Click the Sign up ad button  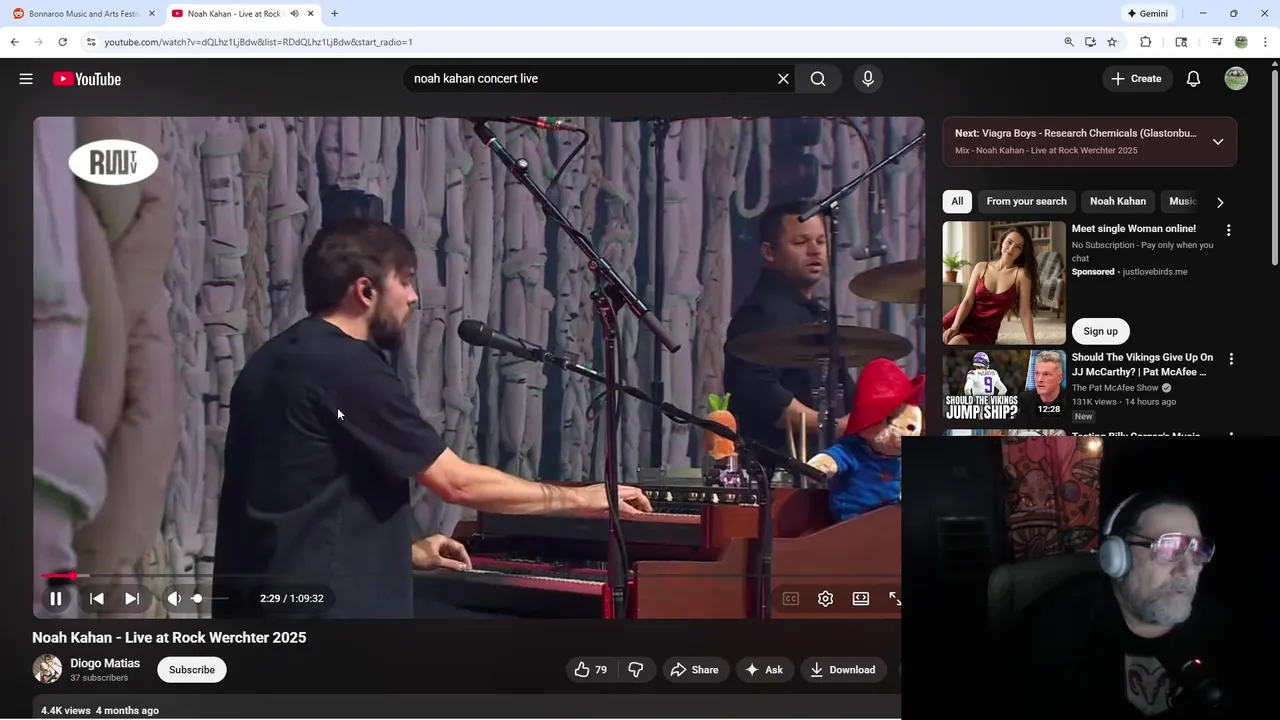(x=1101, y=331)
